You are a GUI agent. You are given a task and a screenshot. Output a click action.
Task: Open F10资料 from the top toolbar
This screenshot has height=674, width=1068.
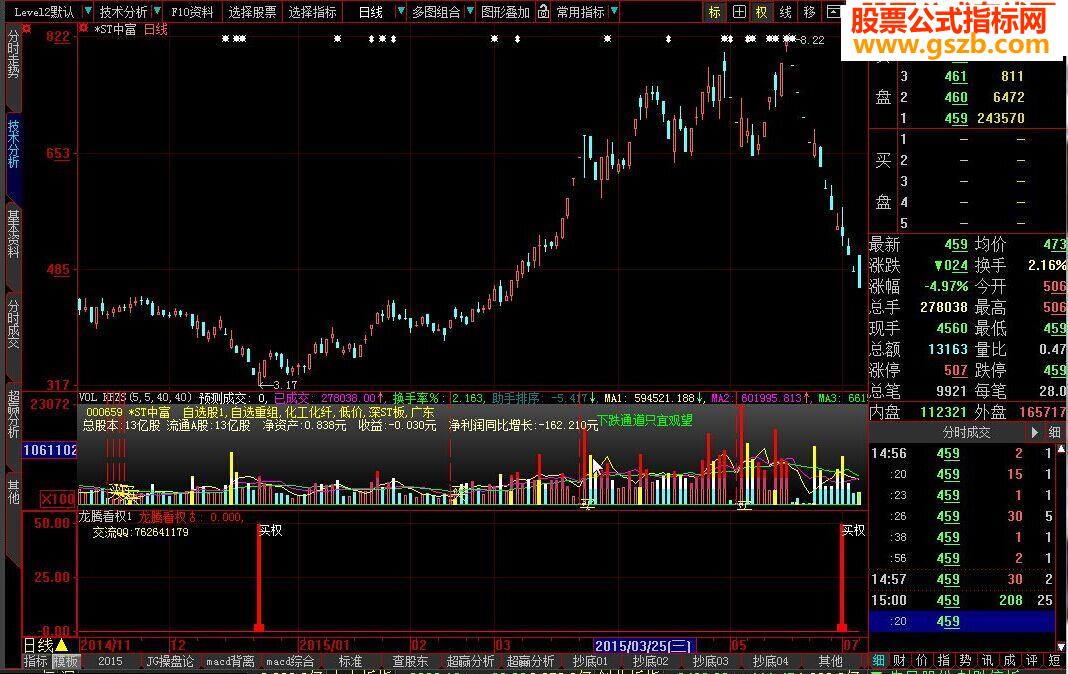192,12
